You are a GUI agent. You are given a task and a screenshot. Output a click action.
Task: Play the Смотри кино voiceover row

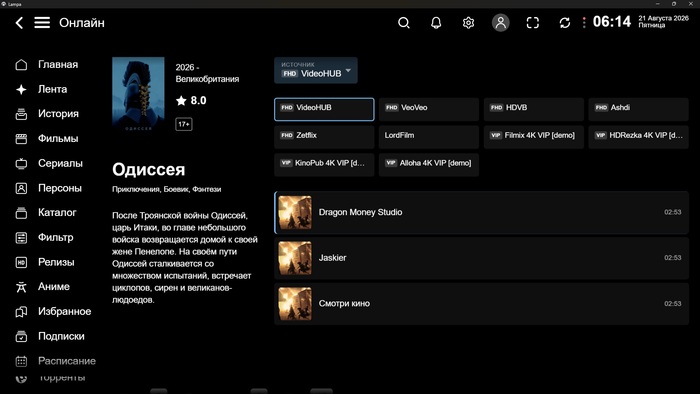click(481, 303)
